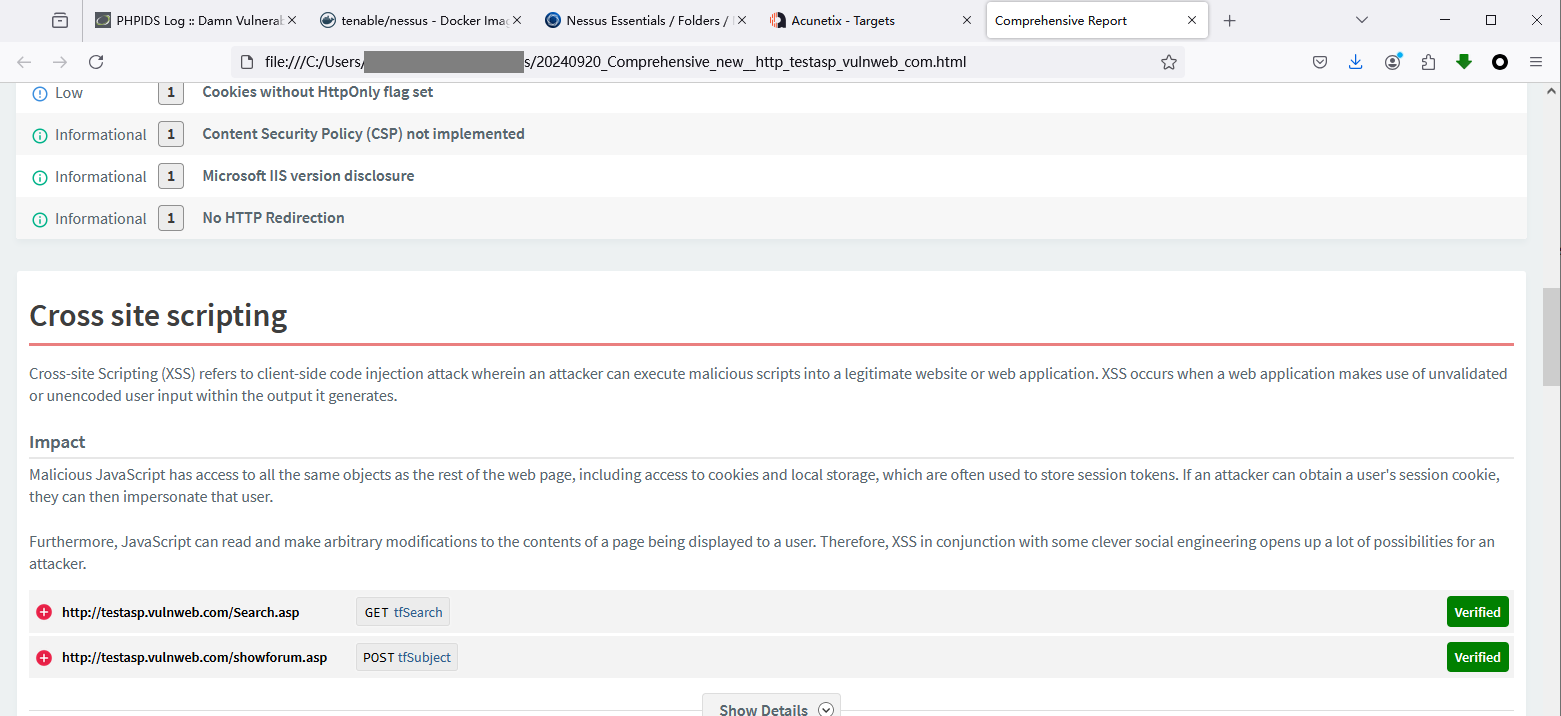Expand Show Details section
Screen dimensions: 1561x716
click(x=771, y=708)
